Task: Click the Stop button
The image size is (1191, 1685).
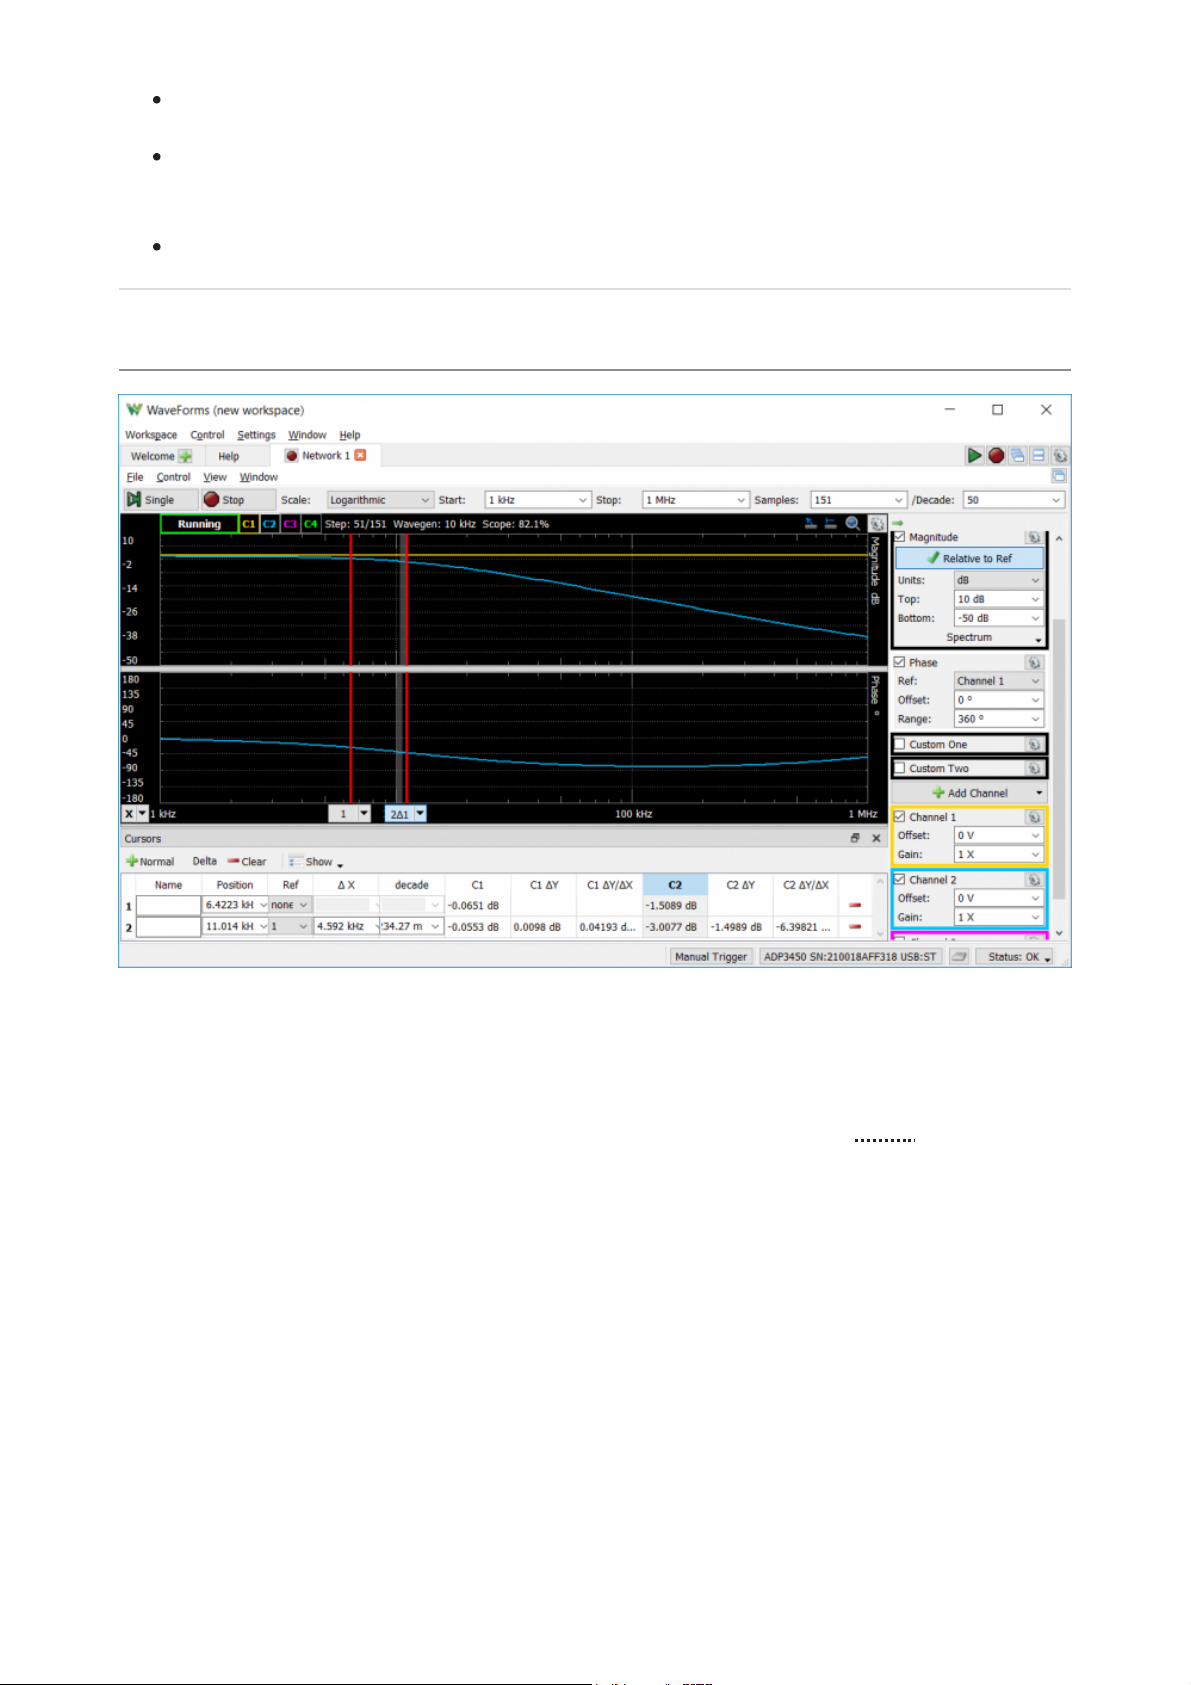Action: pos(238,500)
